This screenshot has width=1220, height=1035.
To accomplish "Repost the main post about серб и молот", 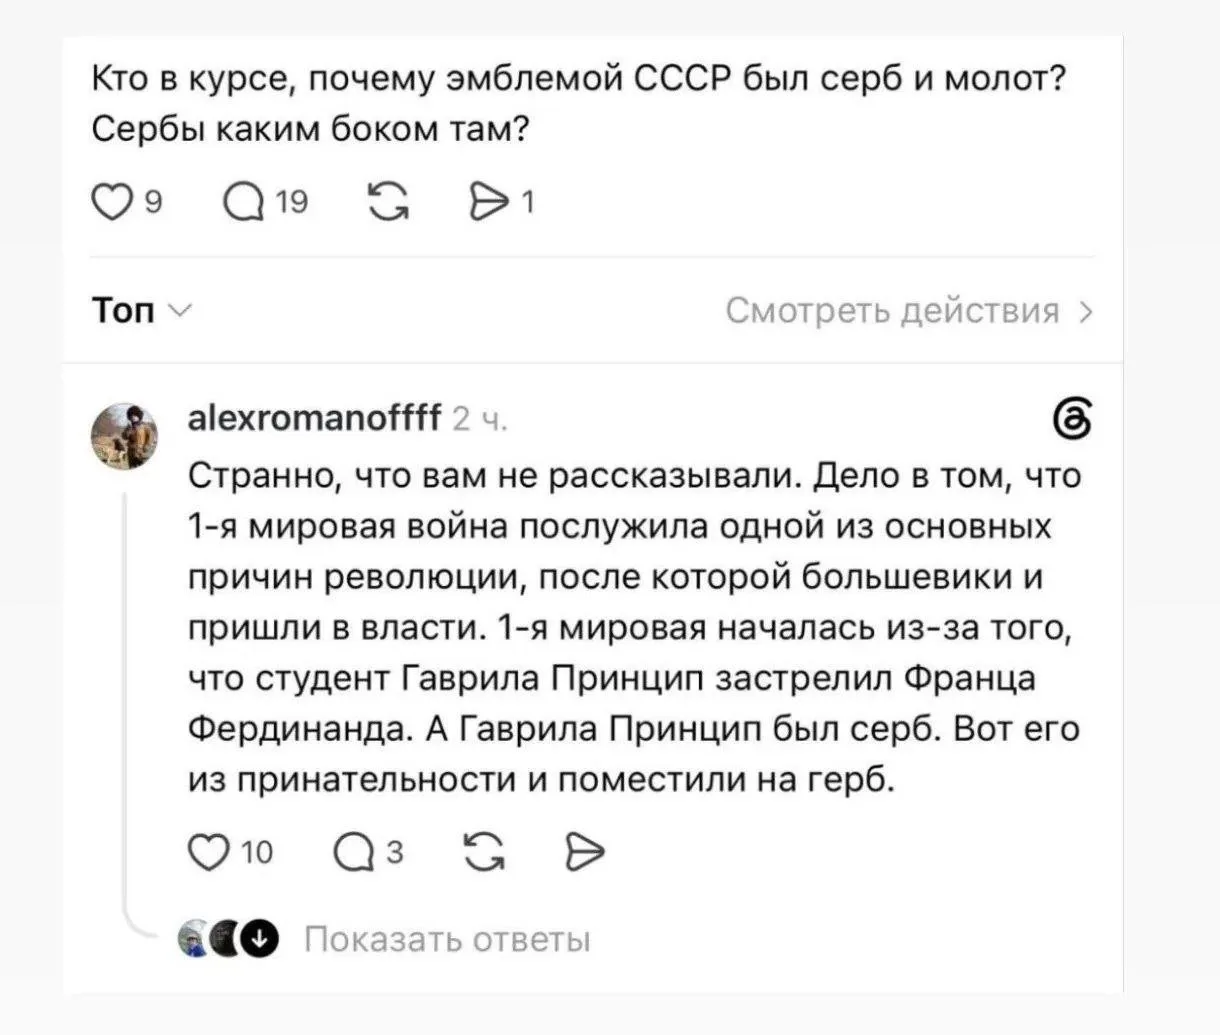I will coord(389,203).
